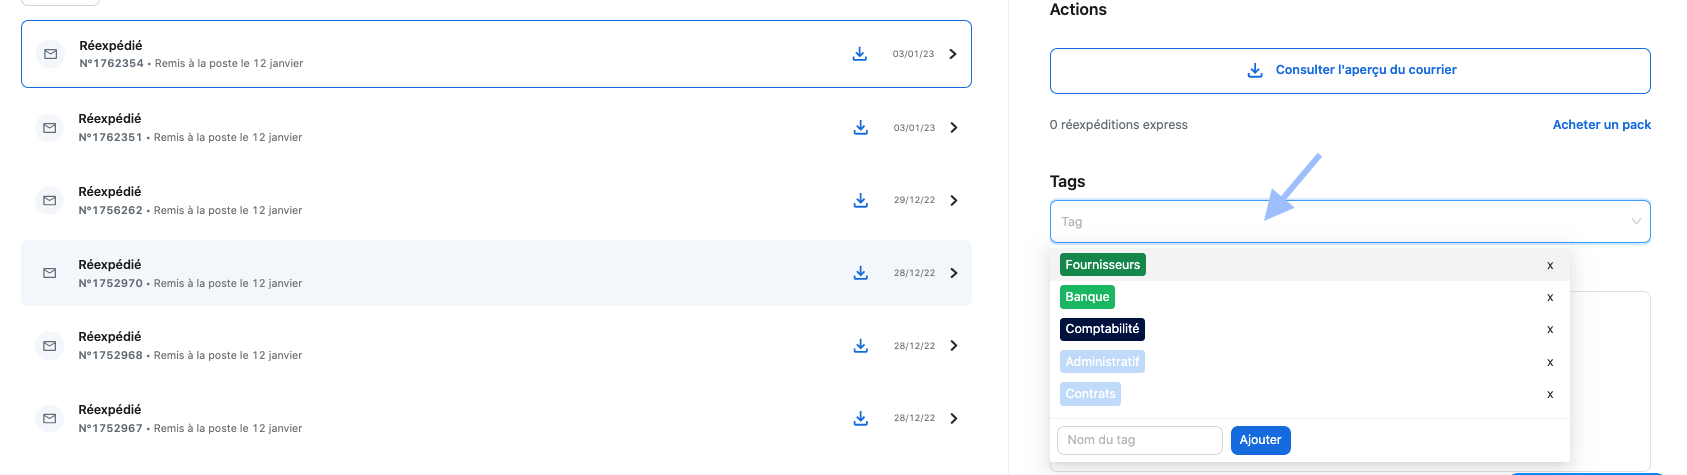Delete the Fournisseurs tag with x
Screen dimensions: 1687x475
(1550, 265)
